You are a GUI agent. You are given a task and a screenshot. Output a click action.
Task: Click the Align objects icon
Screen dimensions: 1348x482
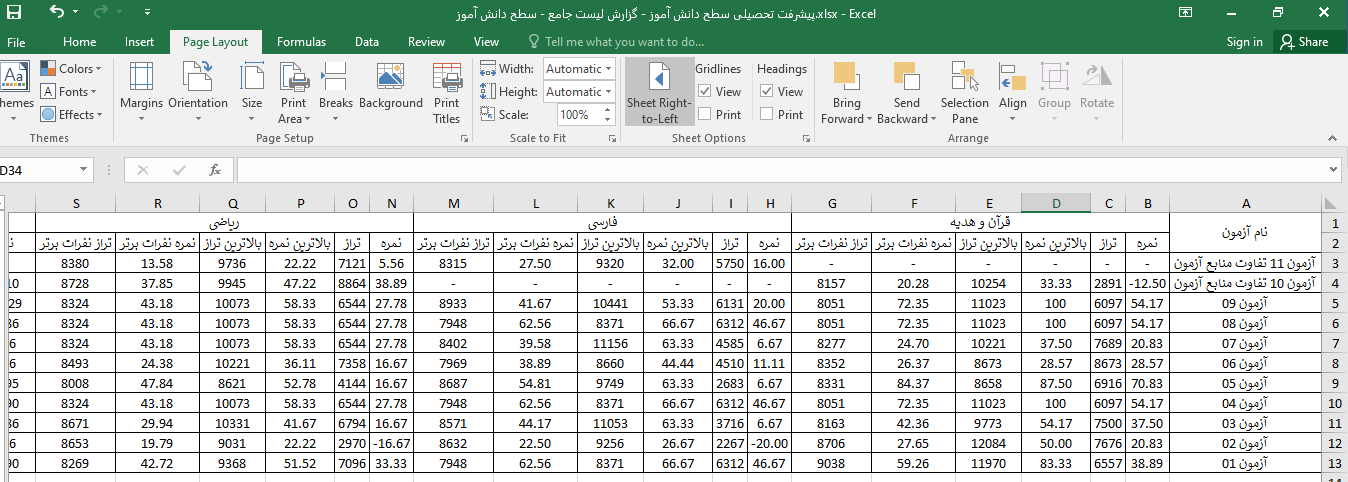coord(1012,77)
